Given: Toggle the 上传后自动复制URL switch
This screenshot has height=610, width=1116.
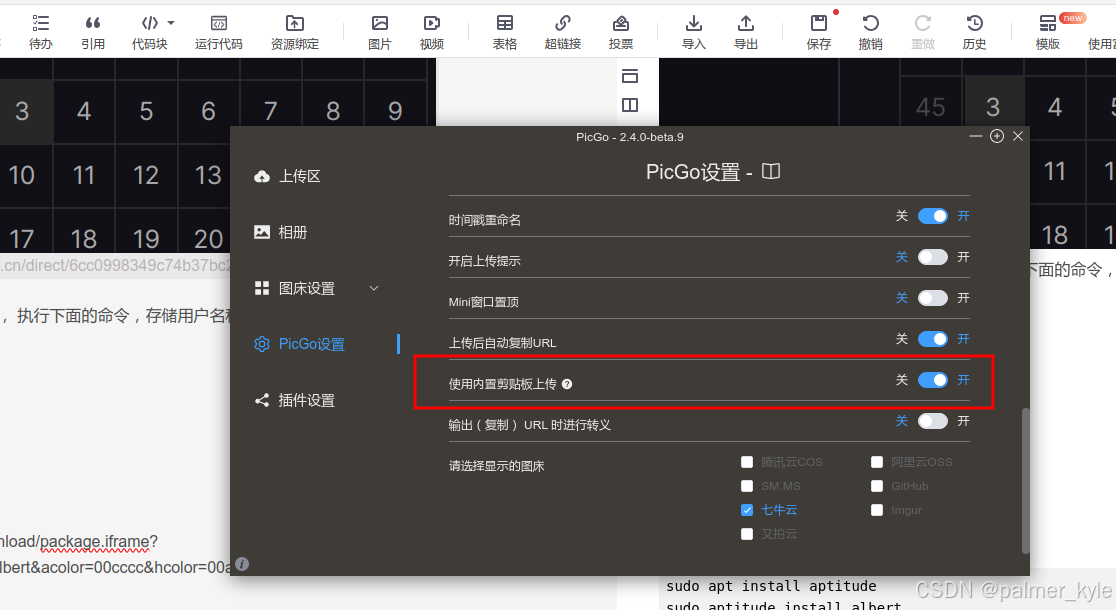Looking at the screenshot, I should [x=932, y=340].
